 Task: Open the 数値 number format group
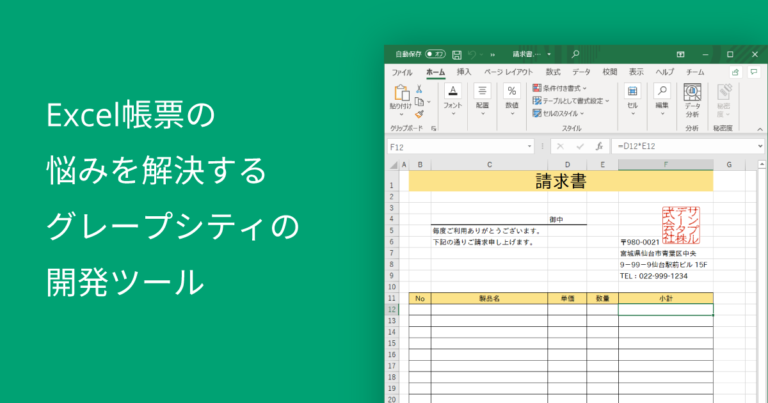point(512,100)
